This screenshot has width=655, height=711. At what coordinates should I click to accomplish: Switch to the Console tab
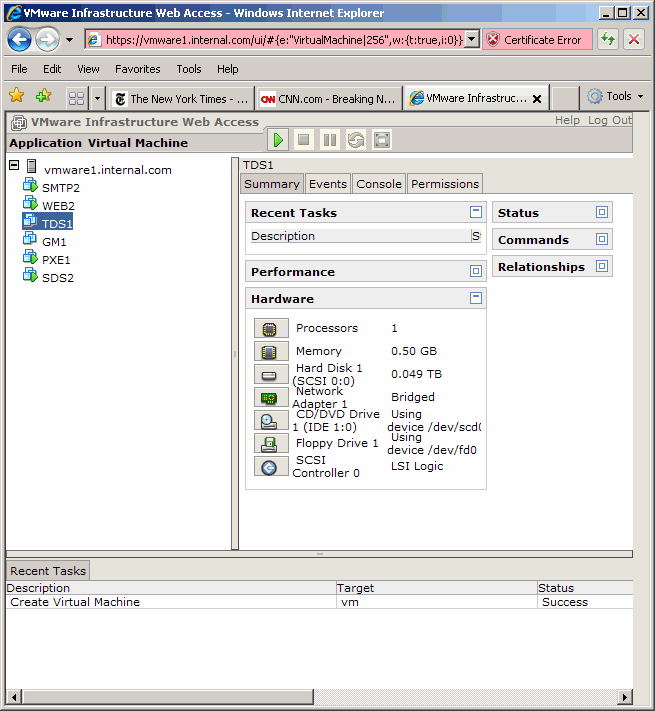click(x=379, y=184)
